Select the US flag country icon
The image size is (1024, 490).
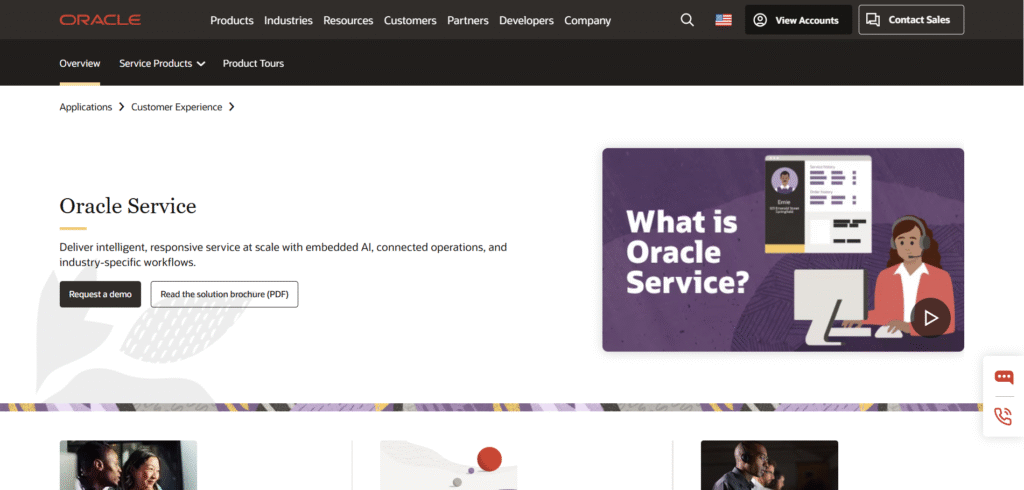coord(723,20)
